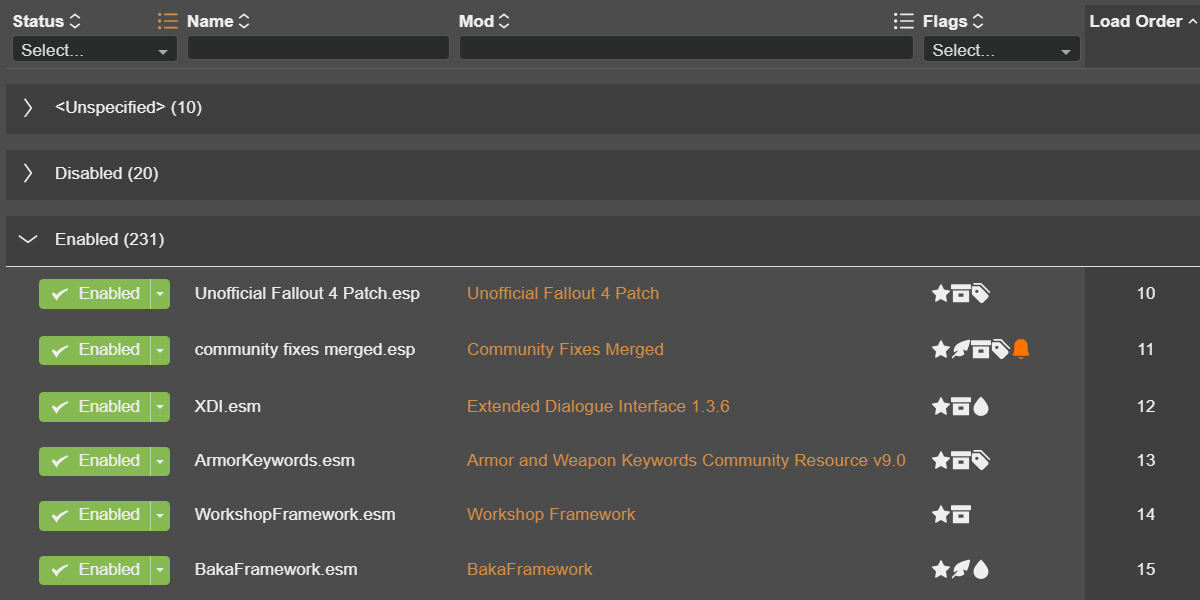Select the community fixes merged.esp plugin name
Image resolution: width=1200 pixels, height=600 pixels.
305,349
